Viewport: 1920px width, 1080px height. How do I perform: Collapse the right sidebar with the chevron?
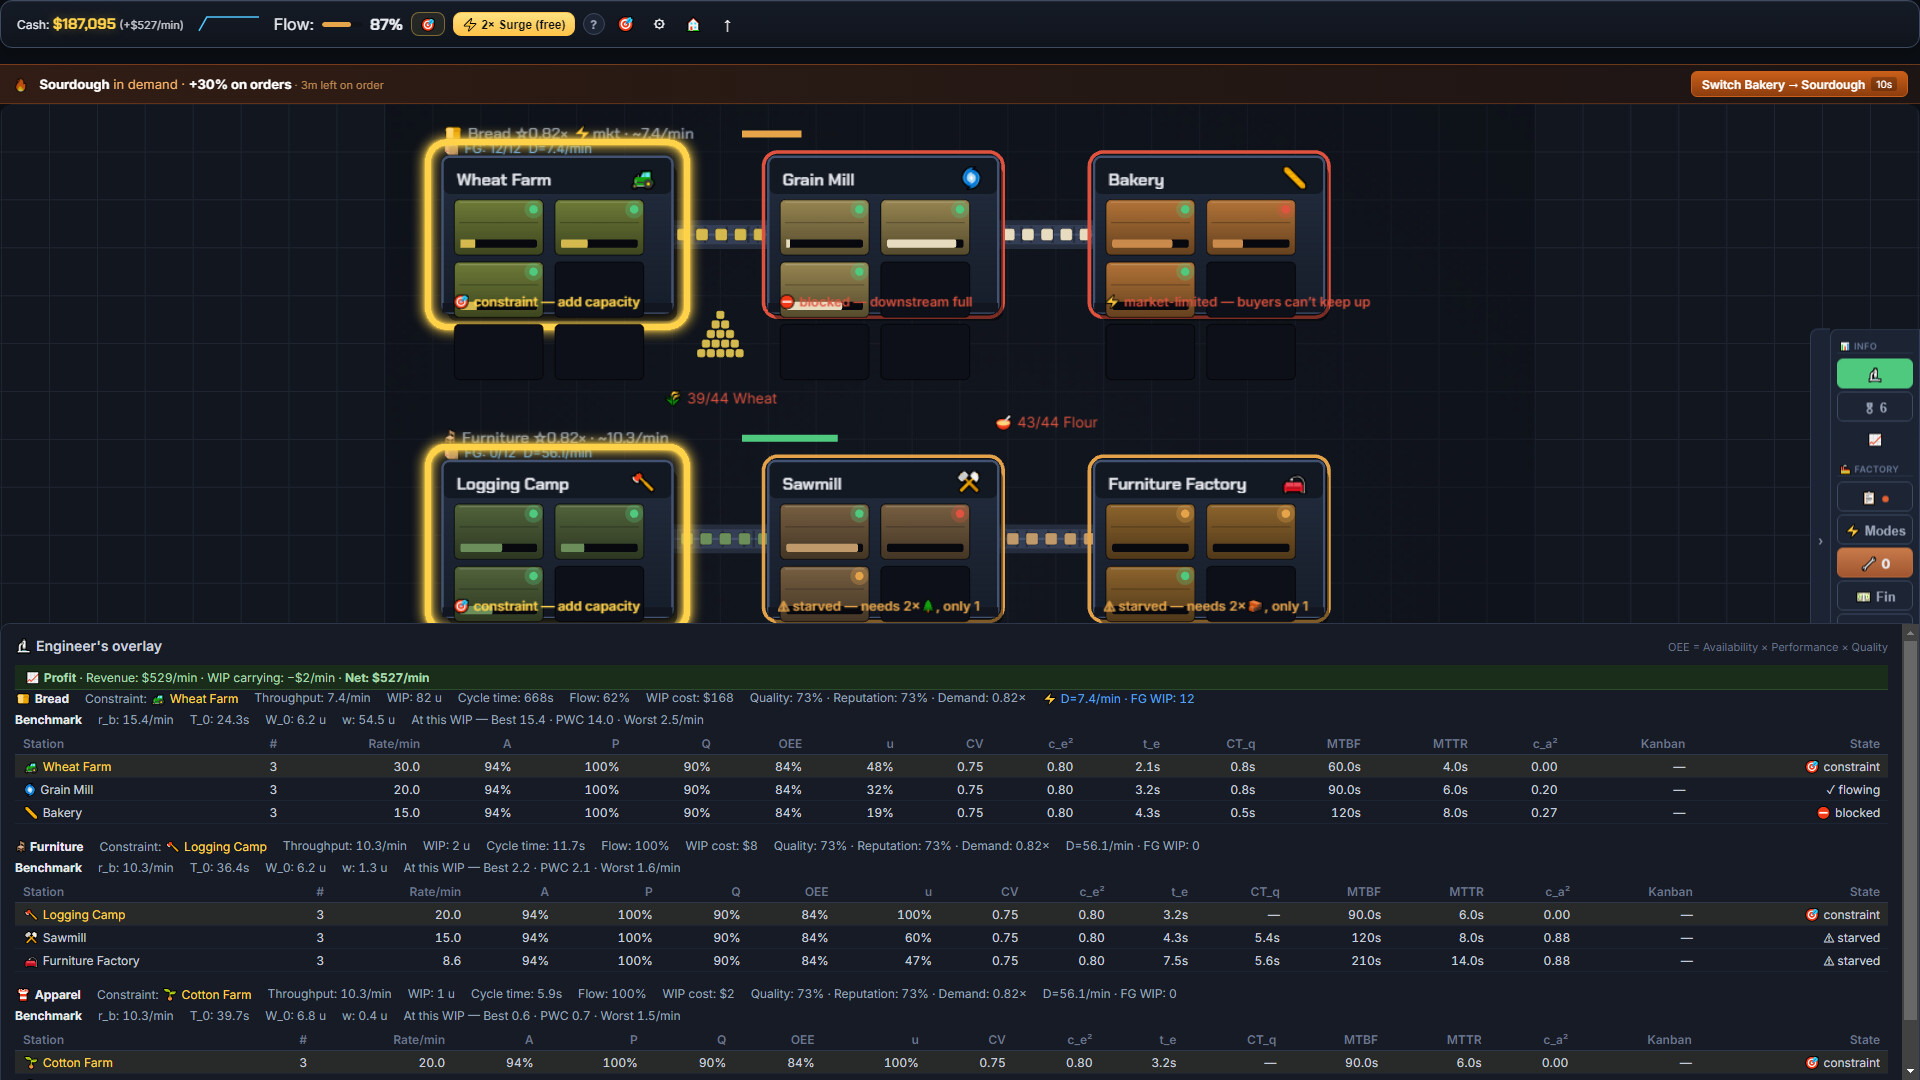(x=1820, y=541)
